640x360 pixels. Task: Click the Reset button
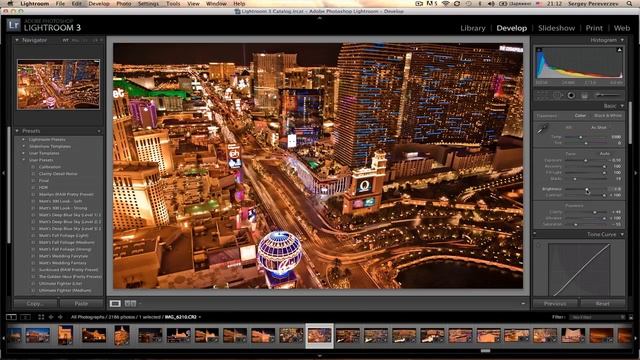tap(602, 304)
